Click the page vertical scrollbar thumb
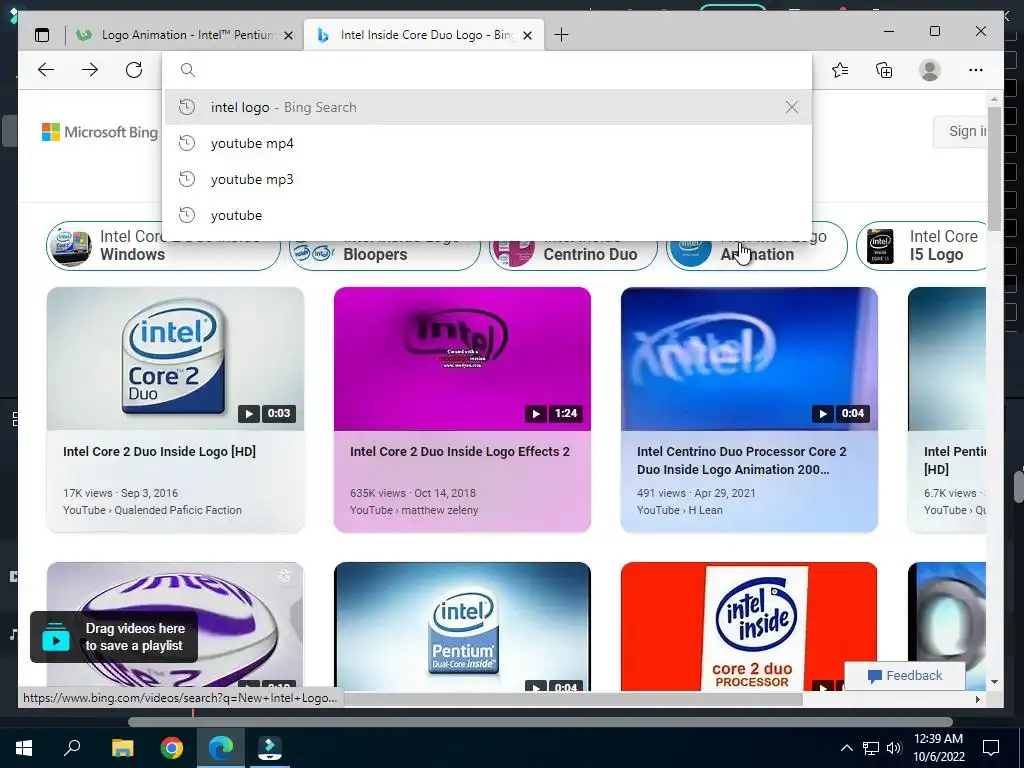The width and height of the screenshot is (1024, 768). coord(994,168)
